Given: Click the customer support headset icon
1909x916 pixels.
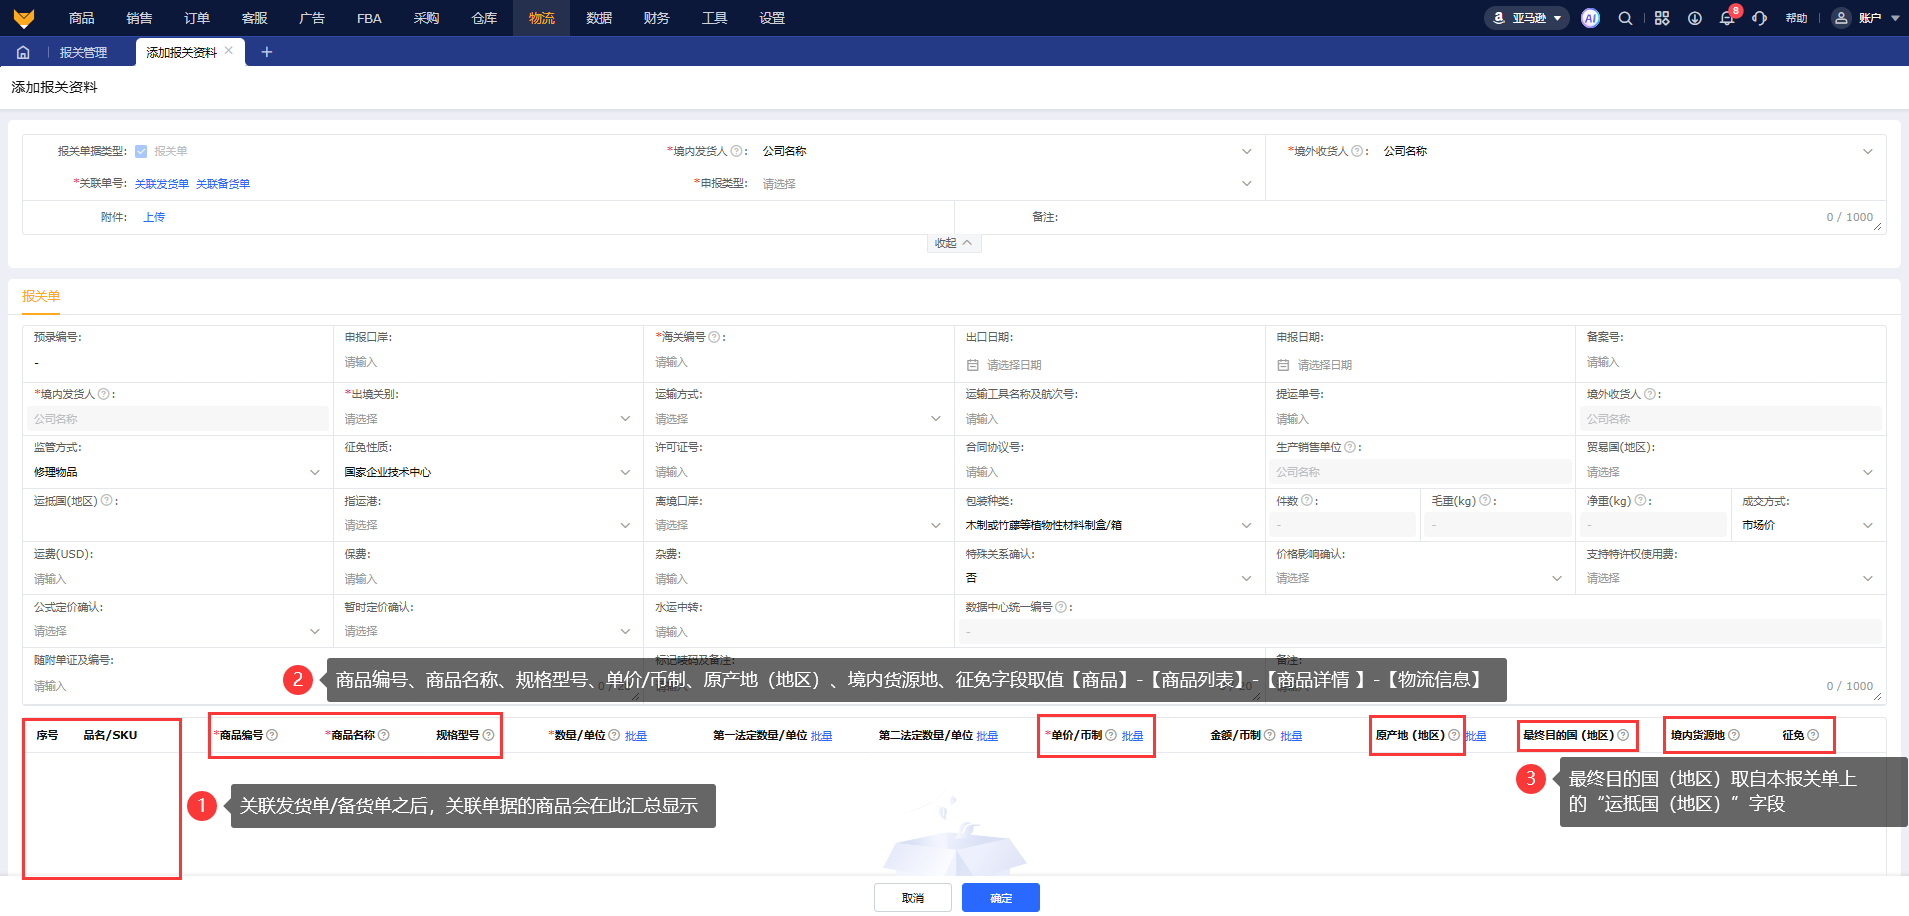Looking at the screenshot, I should coord(1760,18).
